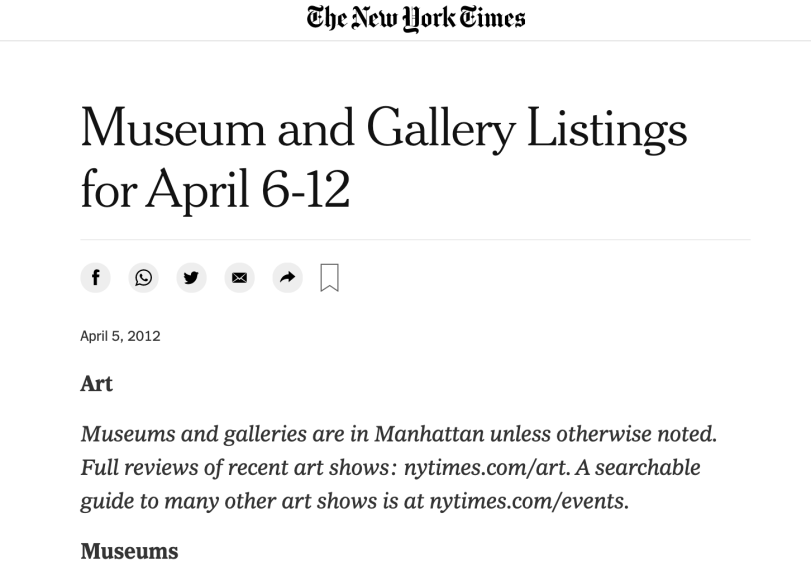Viewport: 811px width, 580px height.
Task: Share the article on Facebook
Action: (x=96, y=279)
